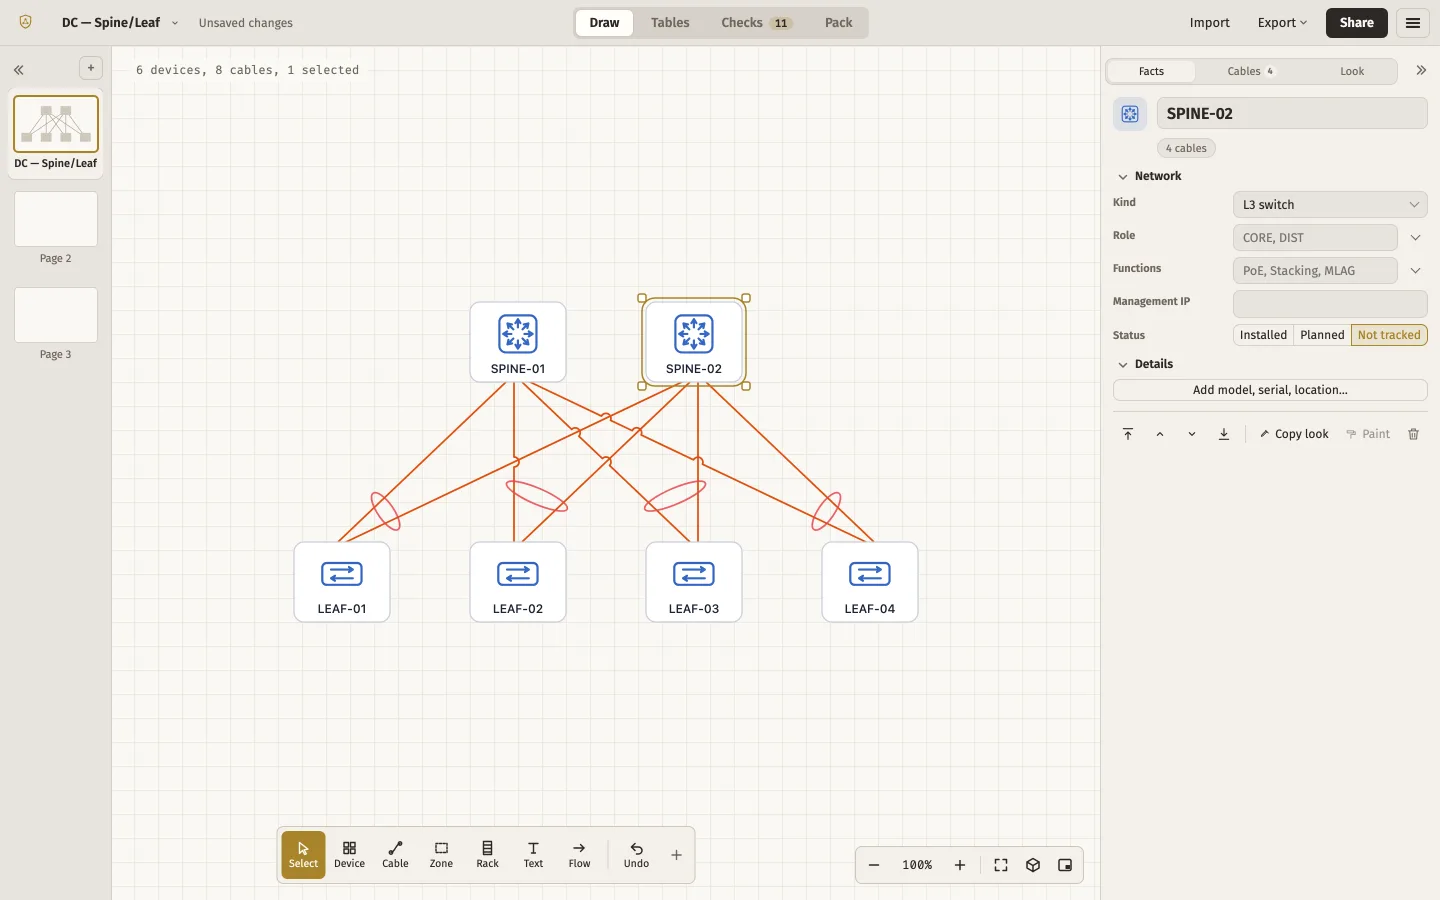Open the Cables tab in inspector

1250,71
